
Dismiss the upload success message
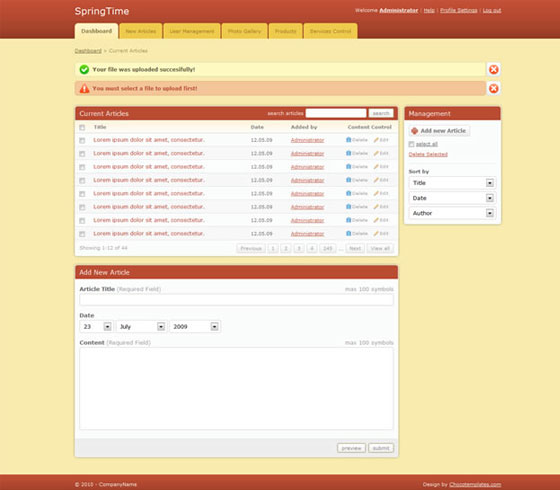point(494,69)
